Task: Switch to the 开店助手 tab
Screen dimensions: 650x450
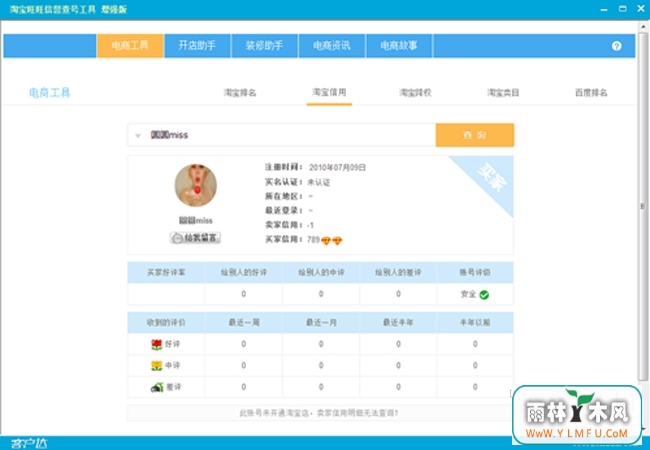Action: coord(197,46)
